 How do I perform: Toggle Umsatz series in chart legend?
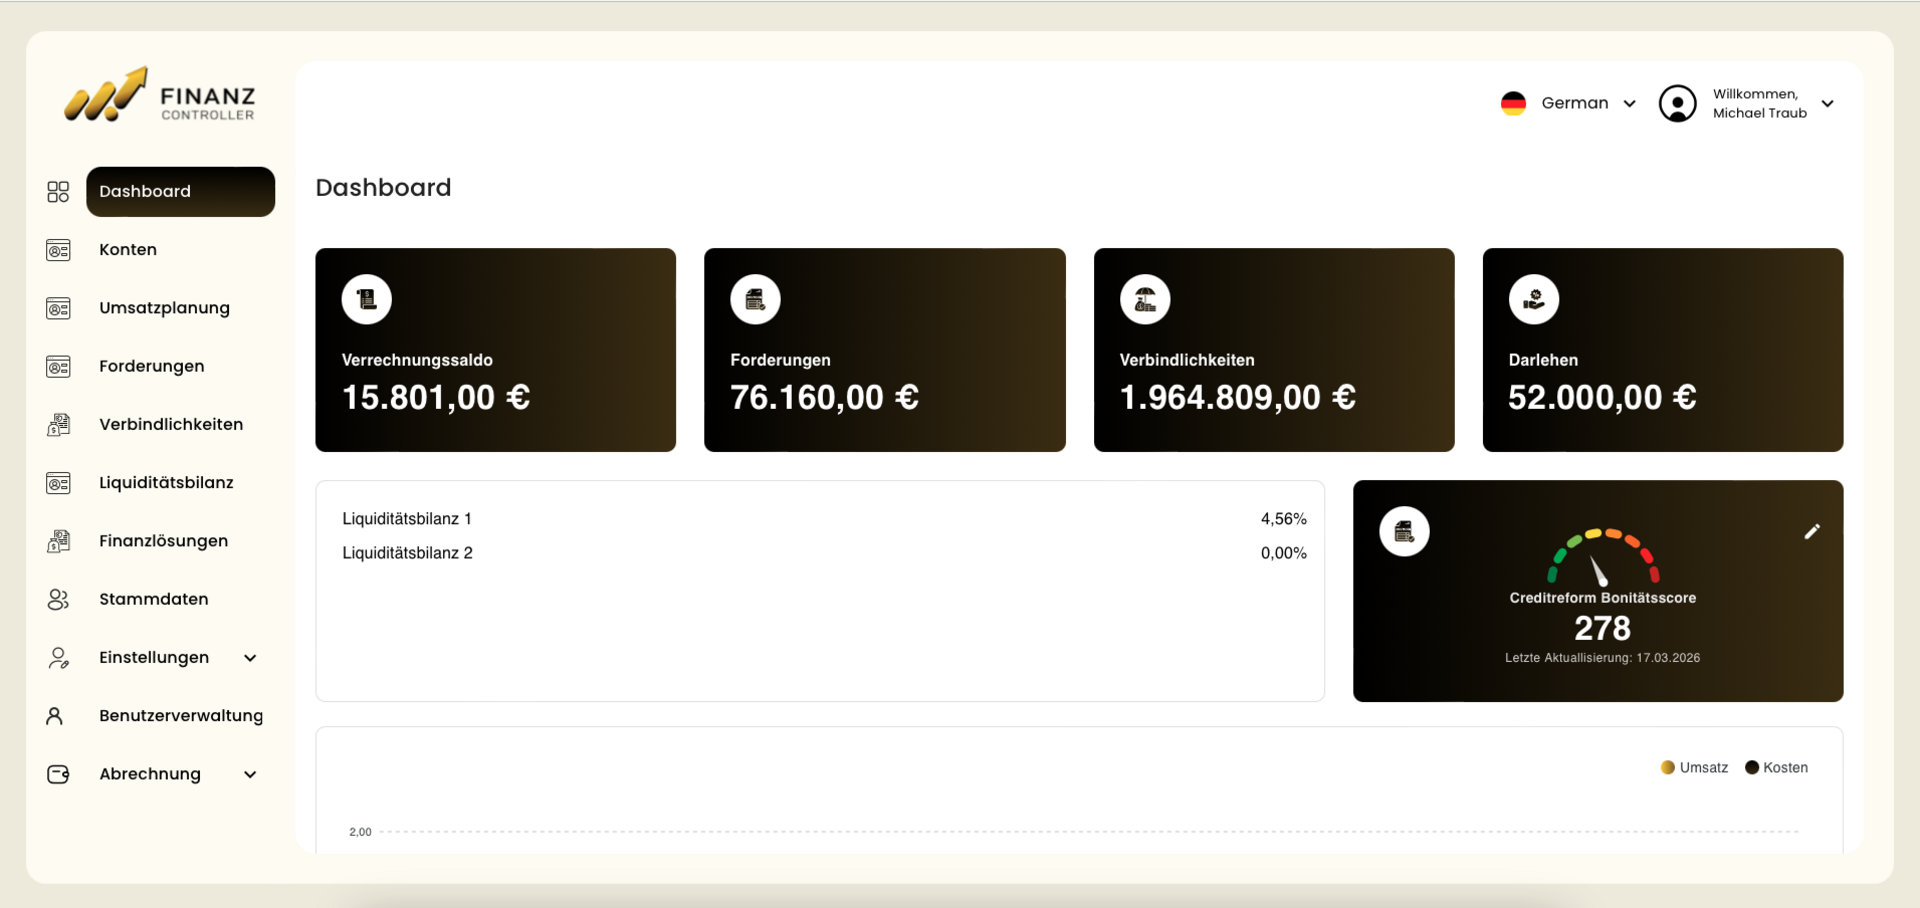1694,768
